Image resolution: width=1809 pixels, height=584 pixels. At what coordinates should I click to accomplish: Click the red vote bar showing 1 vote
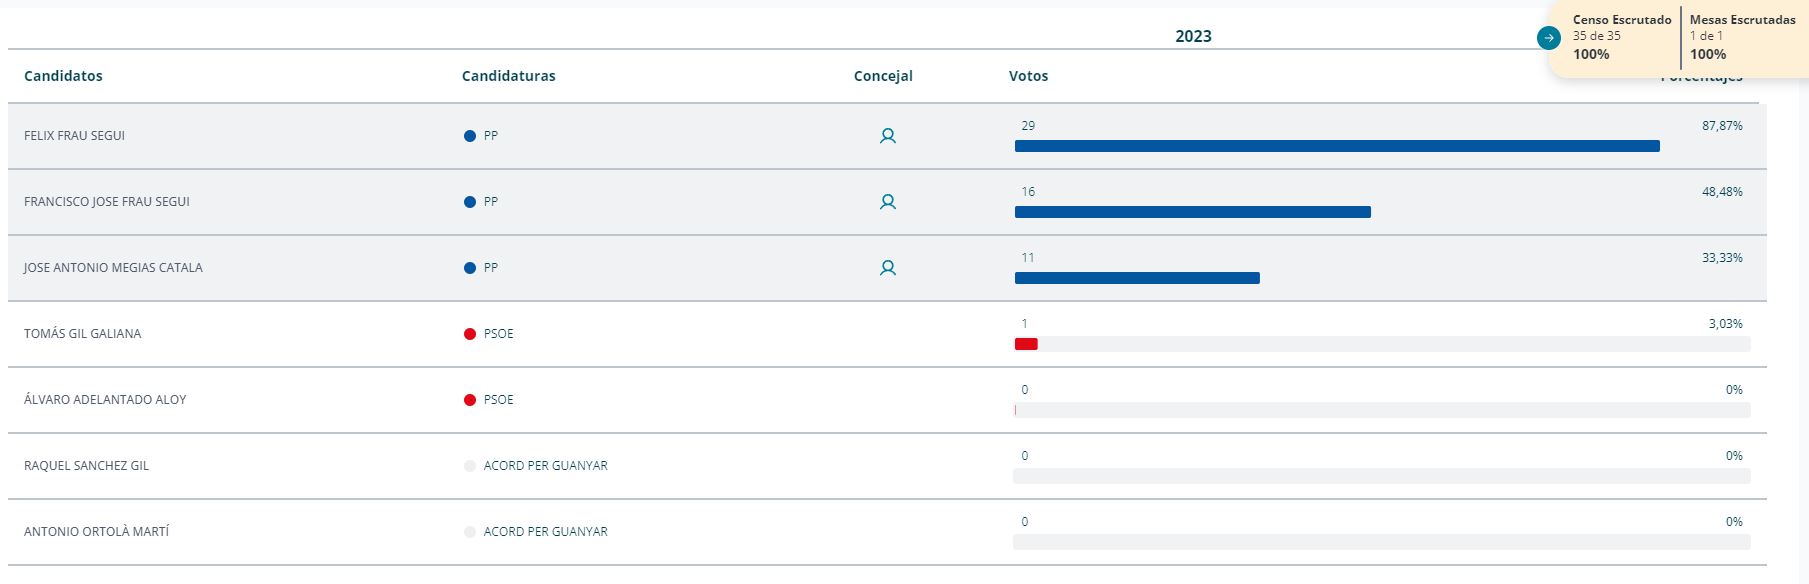pyautogui.click(x=1026, y=344)
